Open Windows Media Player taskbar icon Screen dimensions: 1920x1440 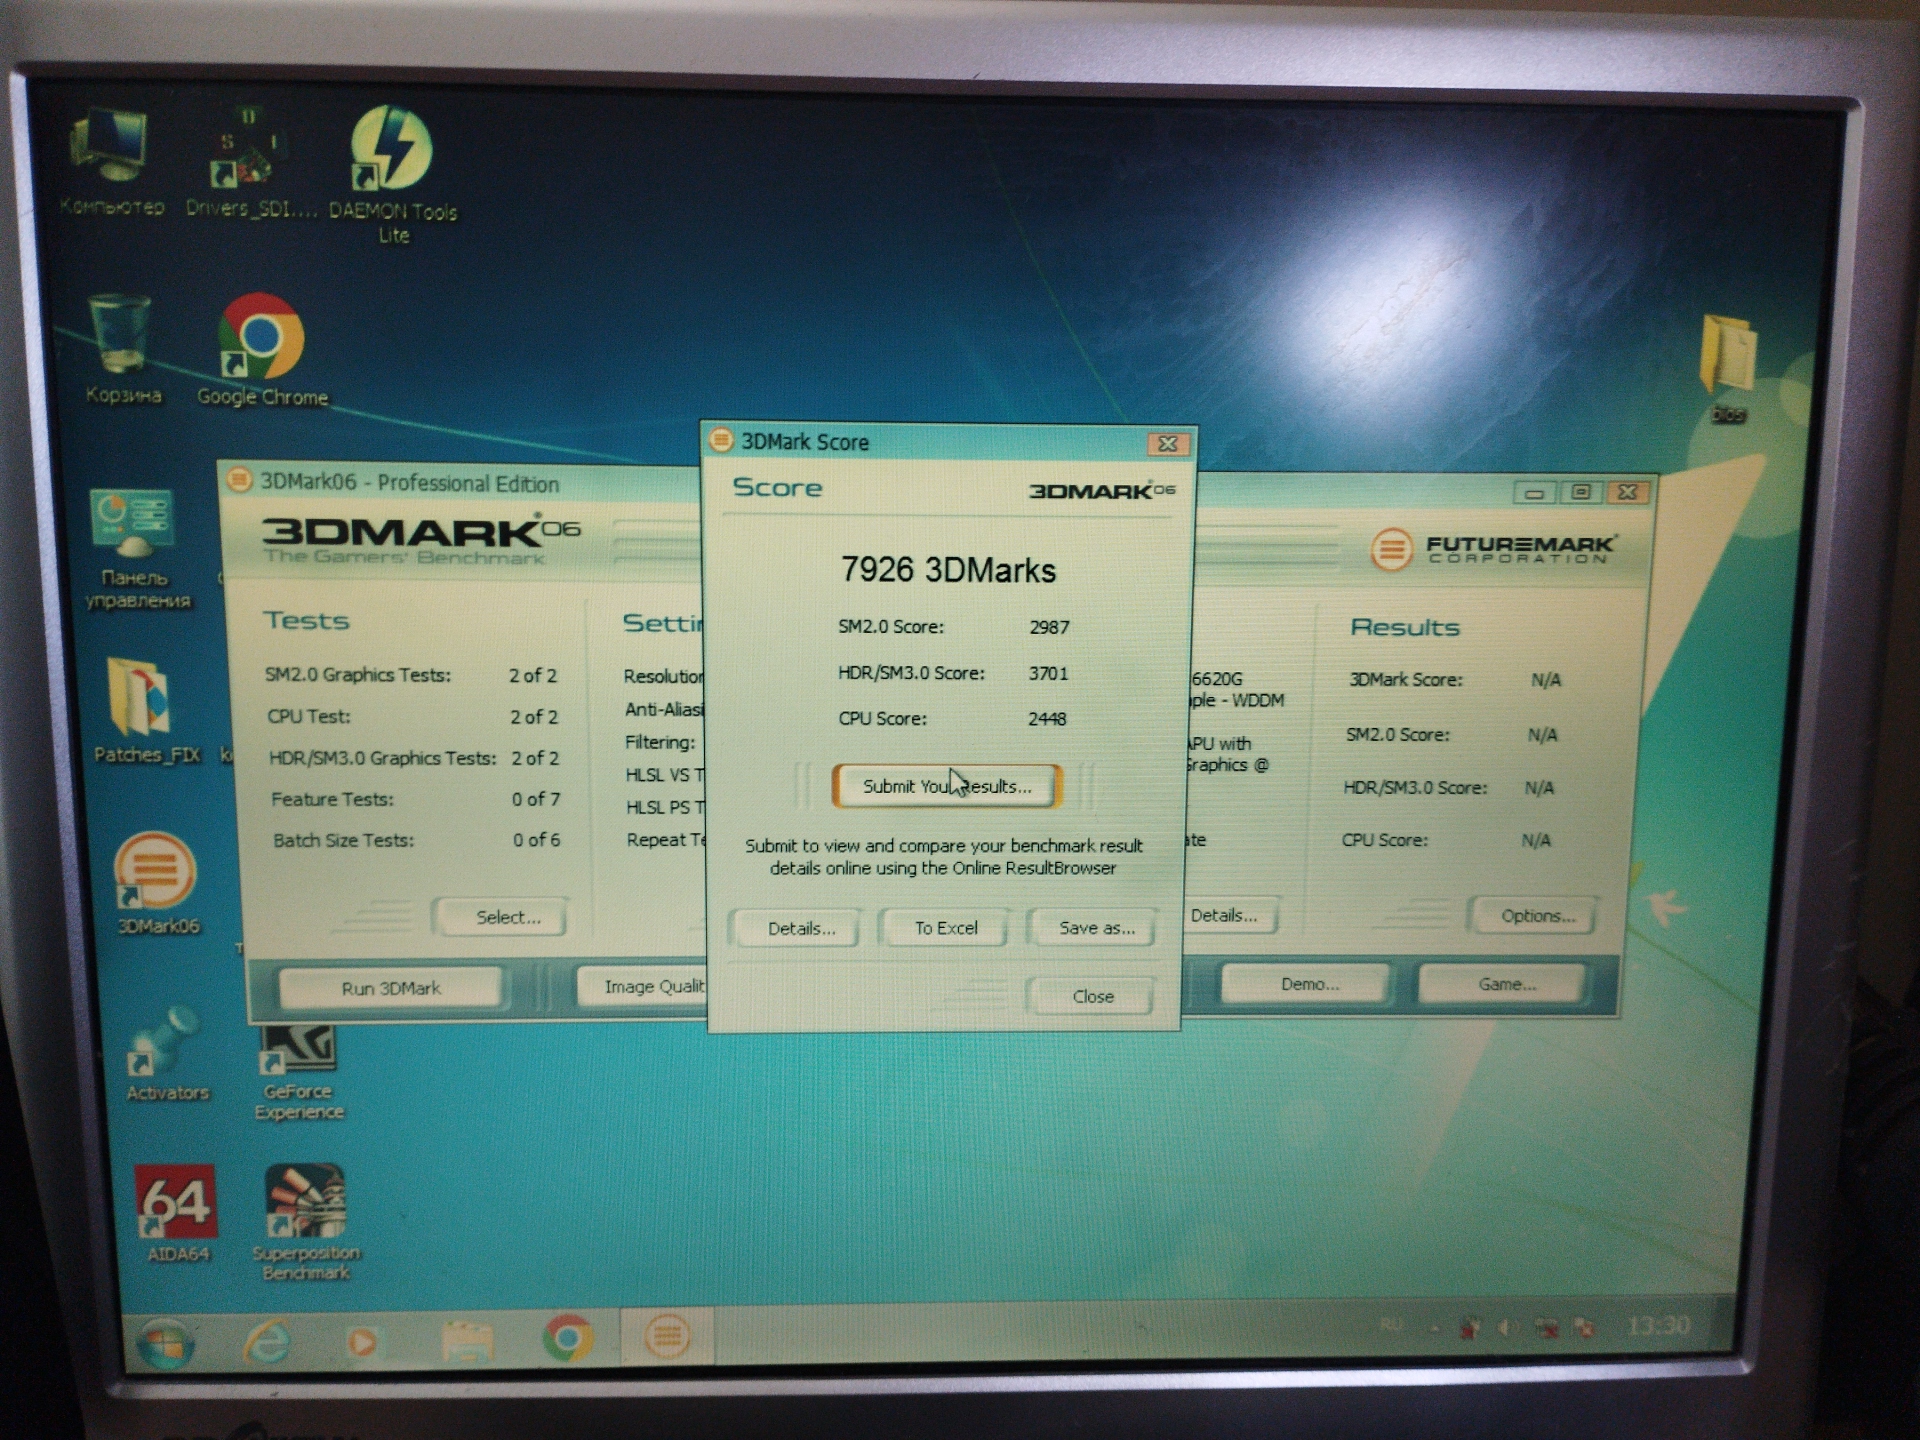click(x=362, y=1340)
